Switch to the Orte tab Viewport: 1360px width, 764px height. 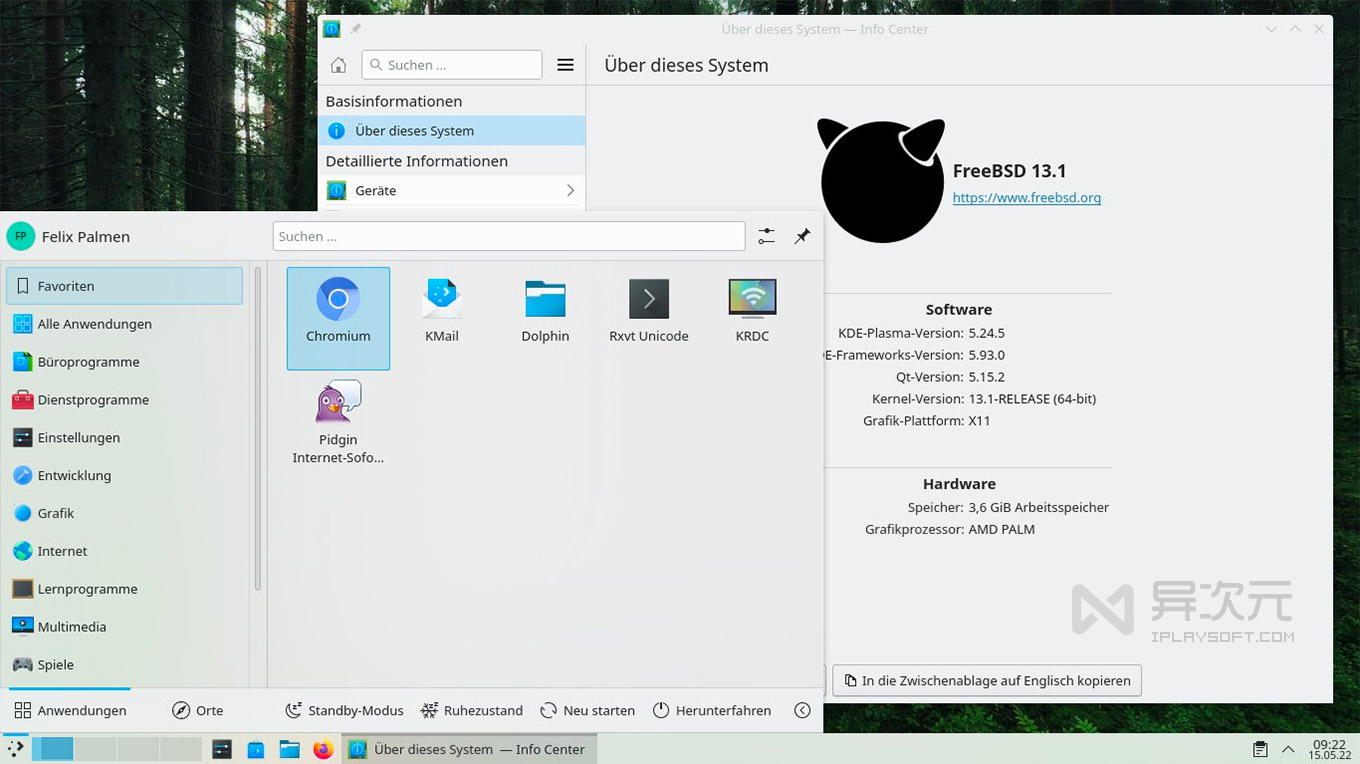pos(197,710)
